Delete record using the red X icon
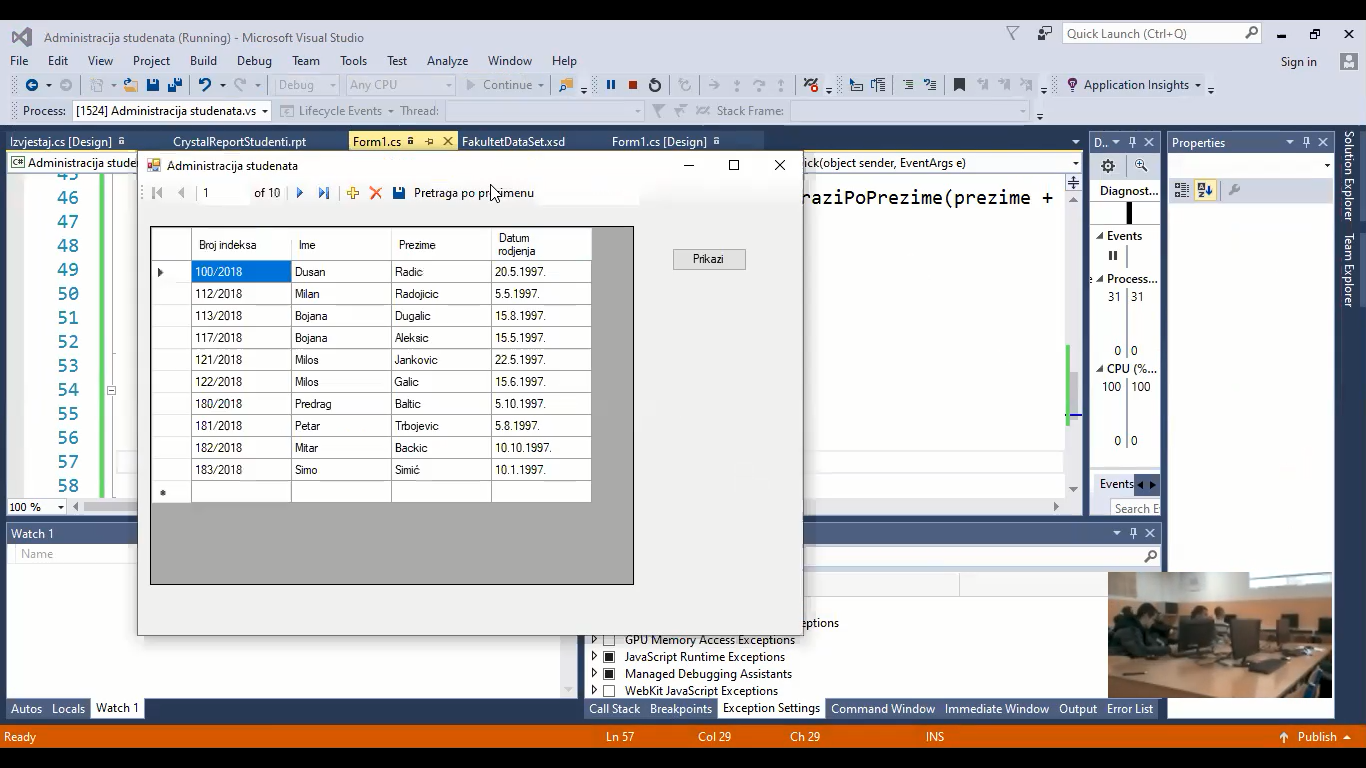This screenshot has width=1366, height=768. click(376, 193)
